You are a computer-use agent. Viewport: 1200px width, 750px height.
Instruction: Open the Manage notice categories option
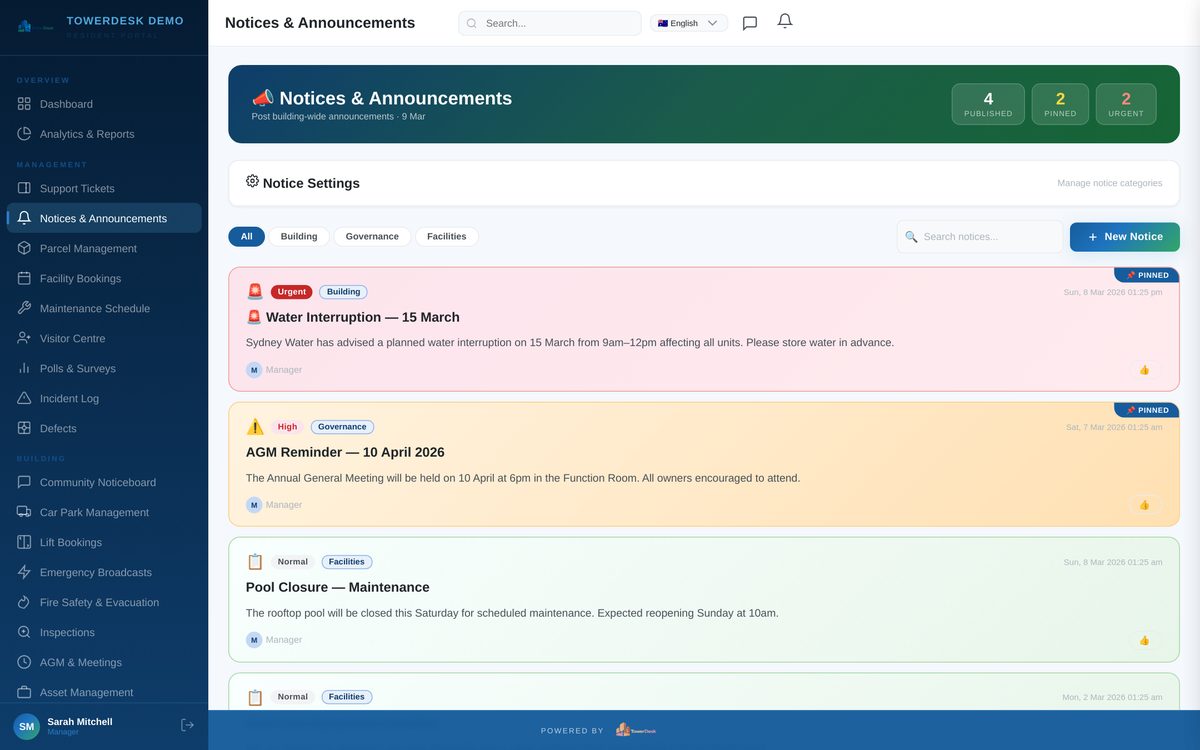tap(1110, 182)
